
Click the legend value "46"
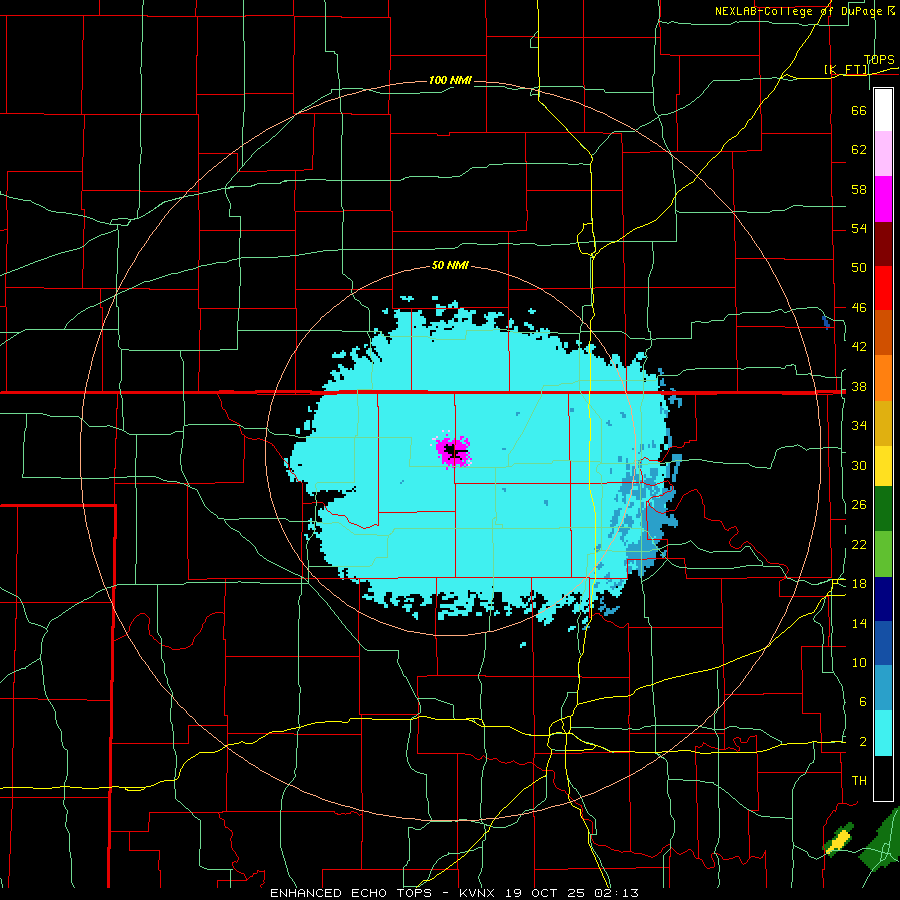pos(859,308)
